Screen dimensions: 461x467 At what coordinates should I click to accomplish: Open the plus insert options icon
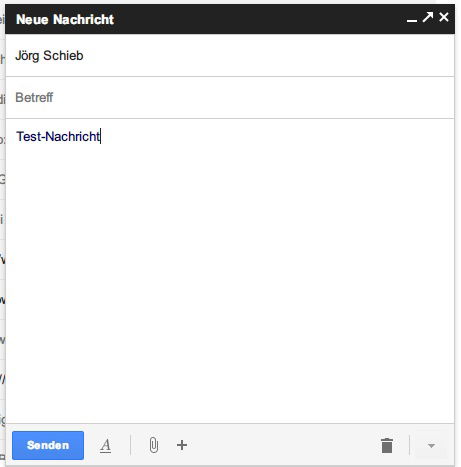tap(182, 445)
